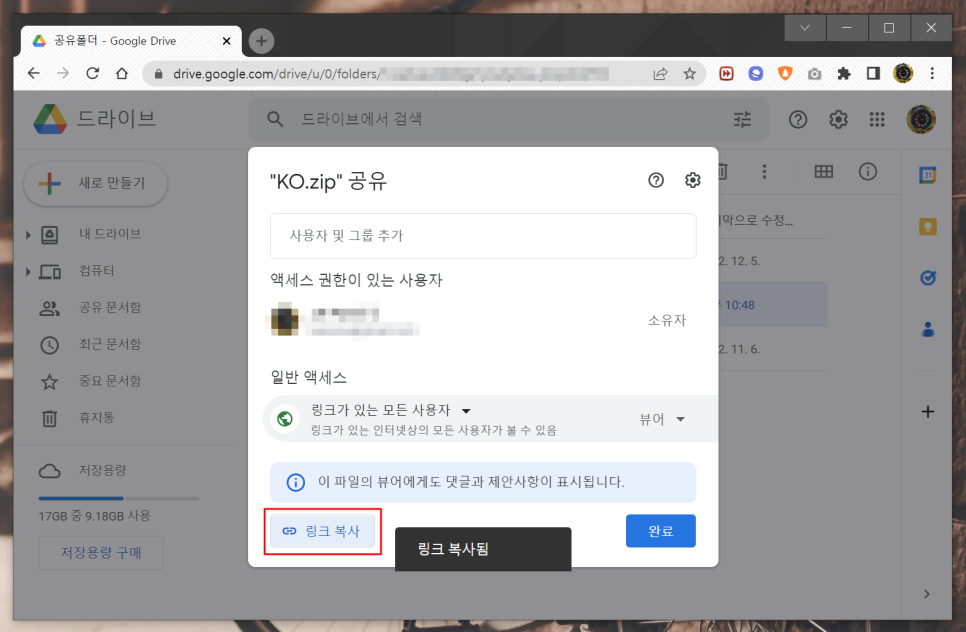966x632 pixels.
Task: Select the 공유폴더 - Google Drive tab
Action: coord(131,41)
